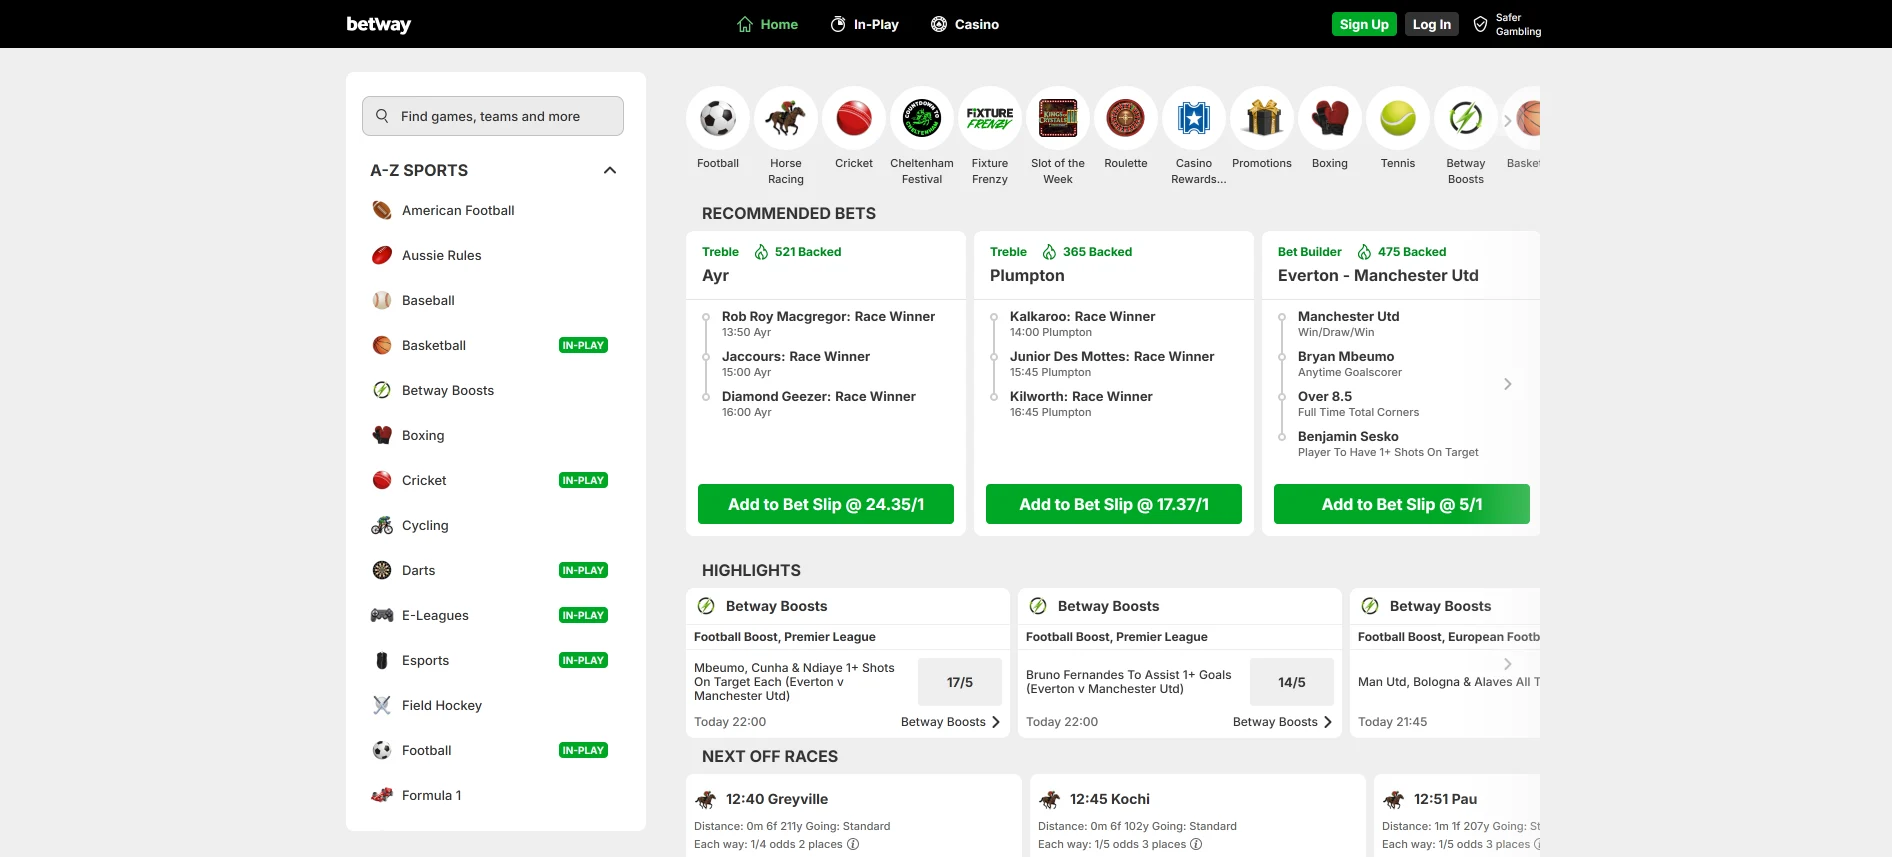Open 12:40 Greyville race card
Image resolution: width=1892 pixels, height=857 pixels.
(777, 799)
